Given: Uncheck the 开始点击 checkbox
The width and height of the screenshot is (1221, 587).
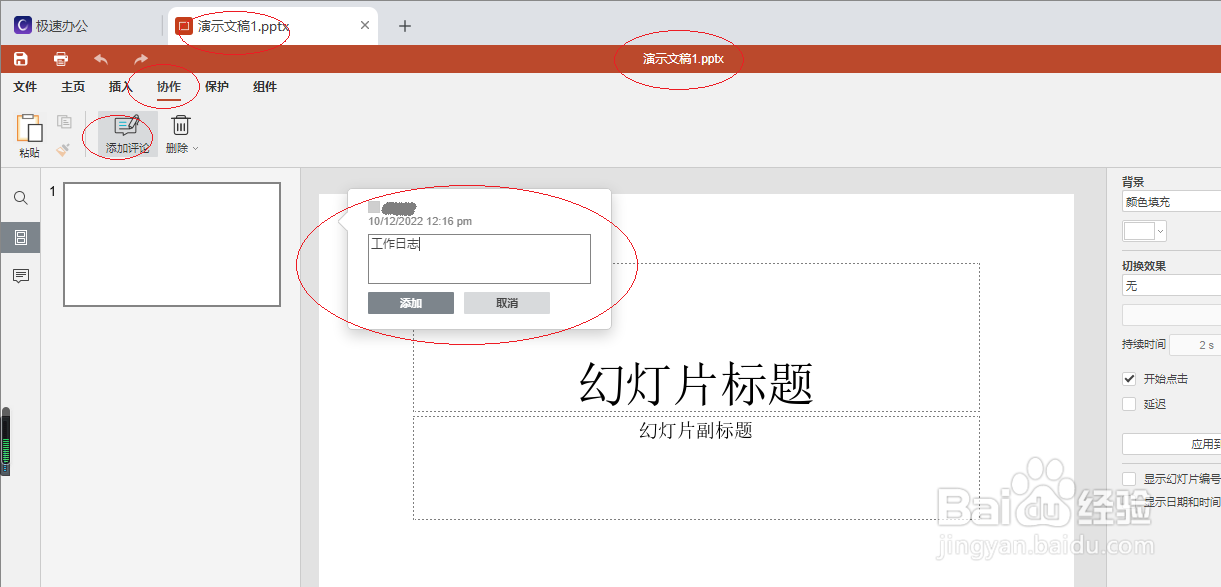Looking at the screenshot, I should click(1131, 378).
